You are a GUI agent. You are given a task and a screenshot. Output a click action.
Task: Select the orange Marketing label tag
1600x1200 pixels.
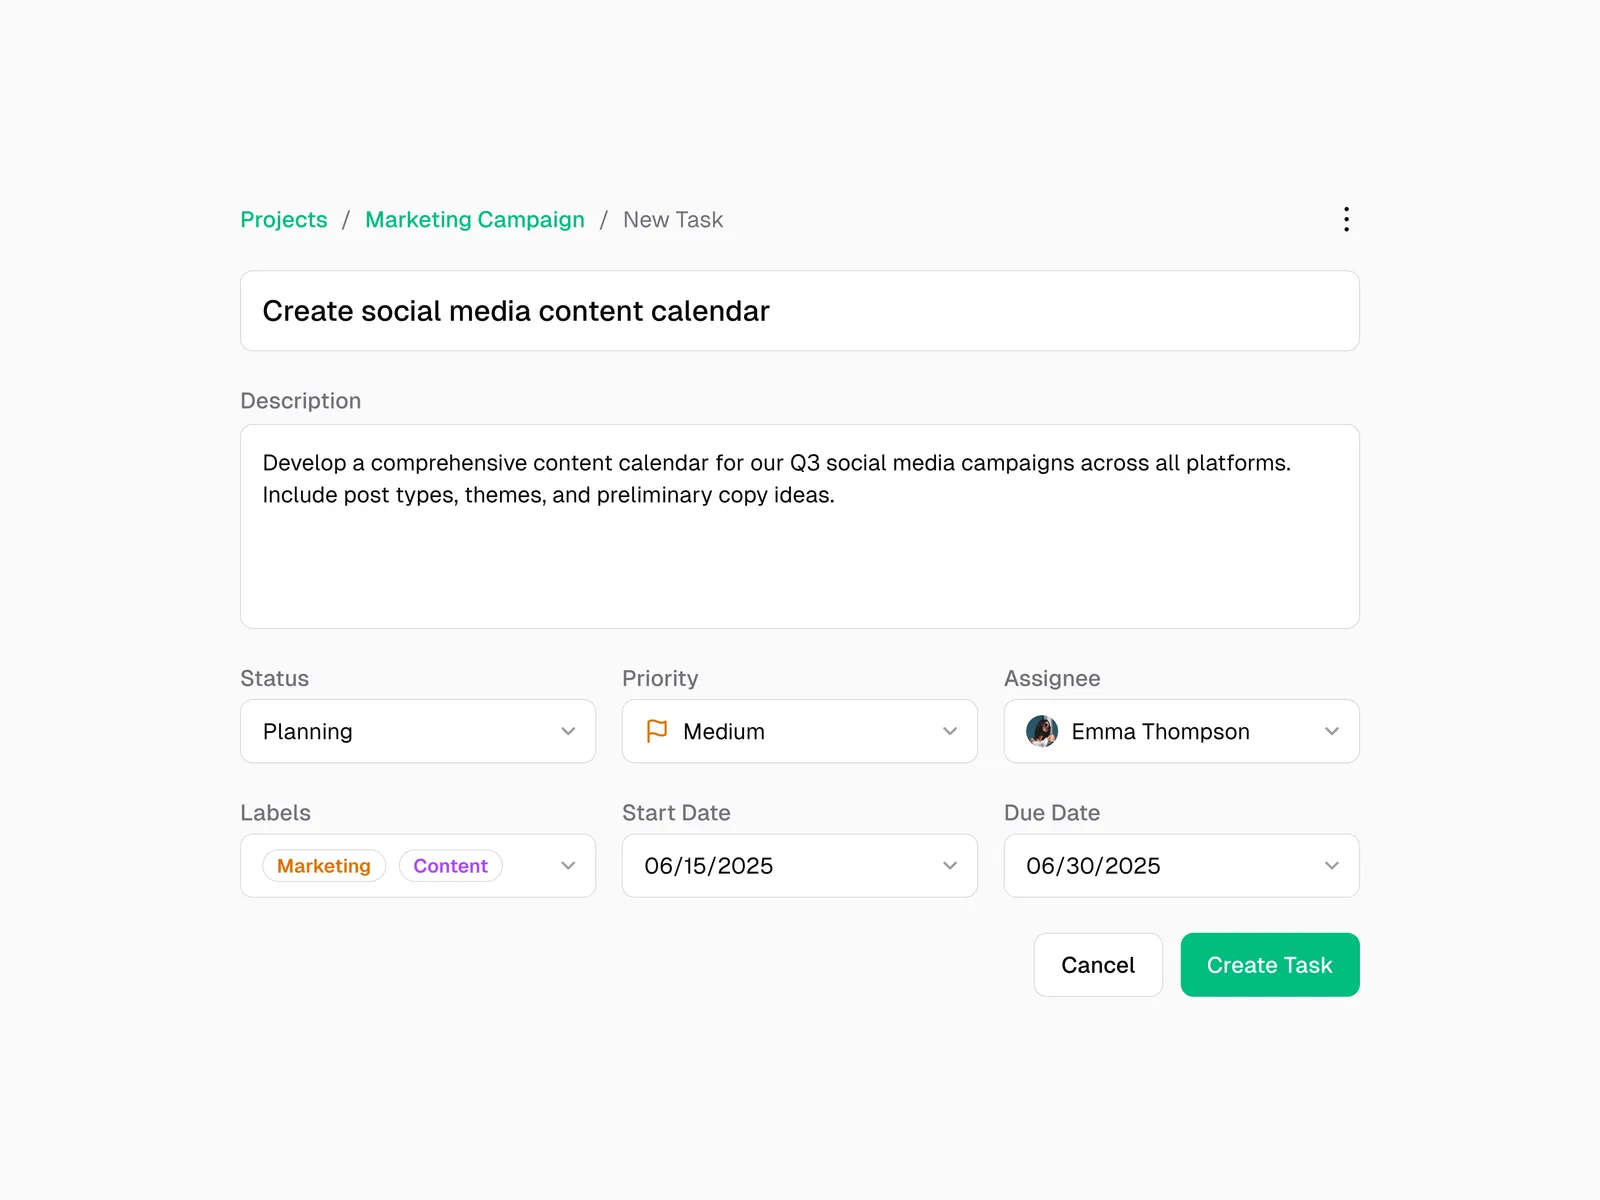point(324,866)
